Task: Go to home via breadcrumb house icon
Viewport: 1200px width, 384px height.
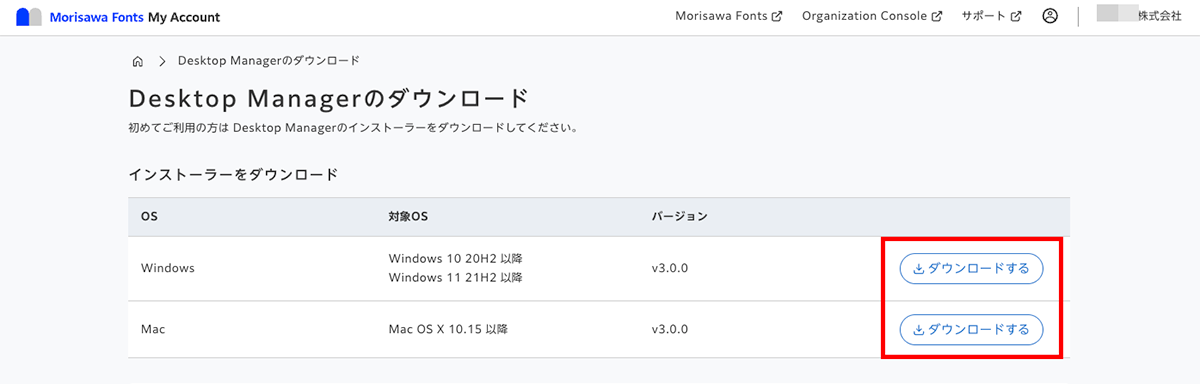Action: [138, 61]
